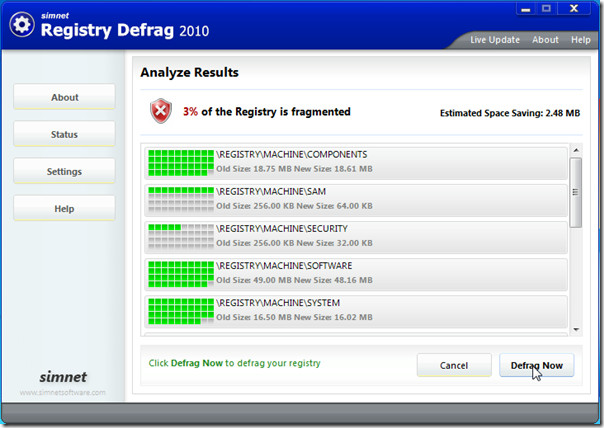Click 'Old Size: 18.75 MB' size text

(254, 169)
